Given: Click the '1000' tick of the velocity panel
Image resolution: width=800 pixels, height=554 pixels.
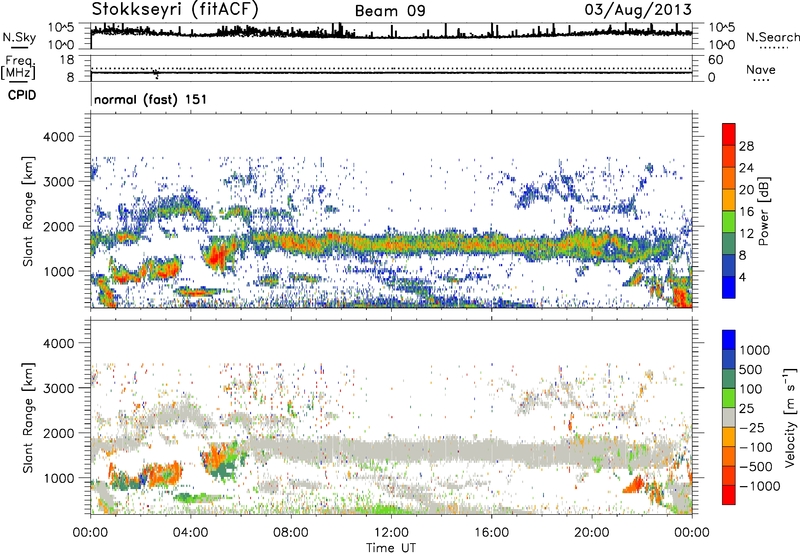Looking at the screenshot, I should click(59, 478).
